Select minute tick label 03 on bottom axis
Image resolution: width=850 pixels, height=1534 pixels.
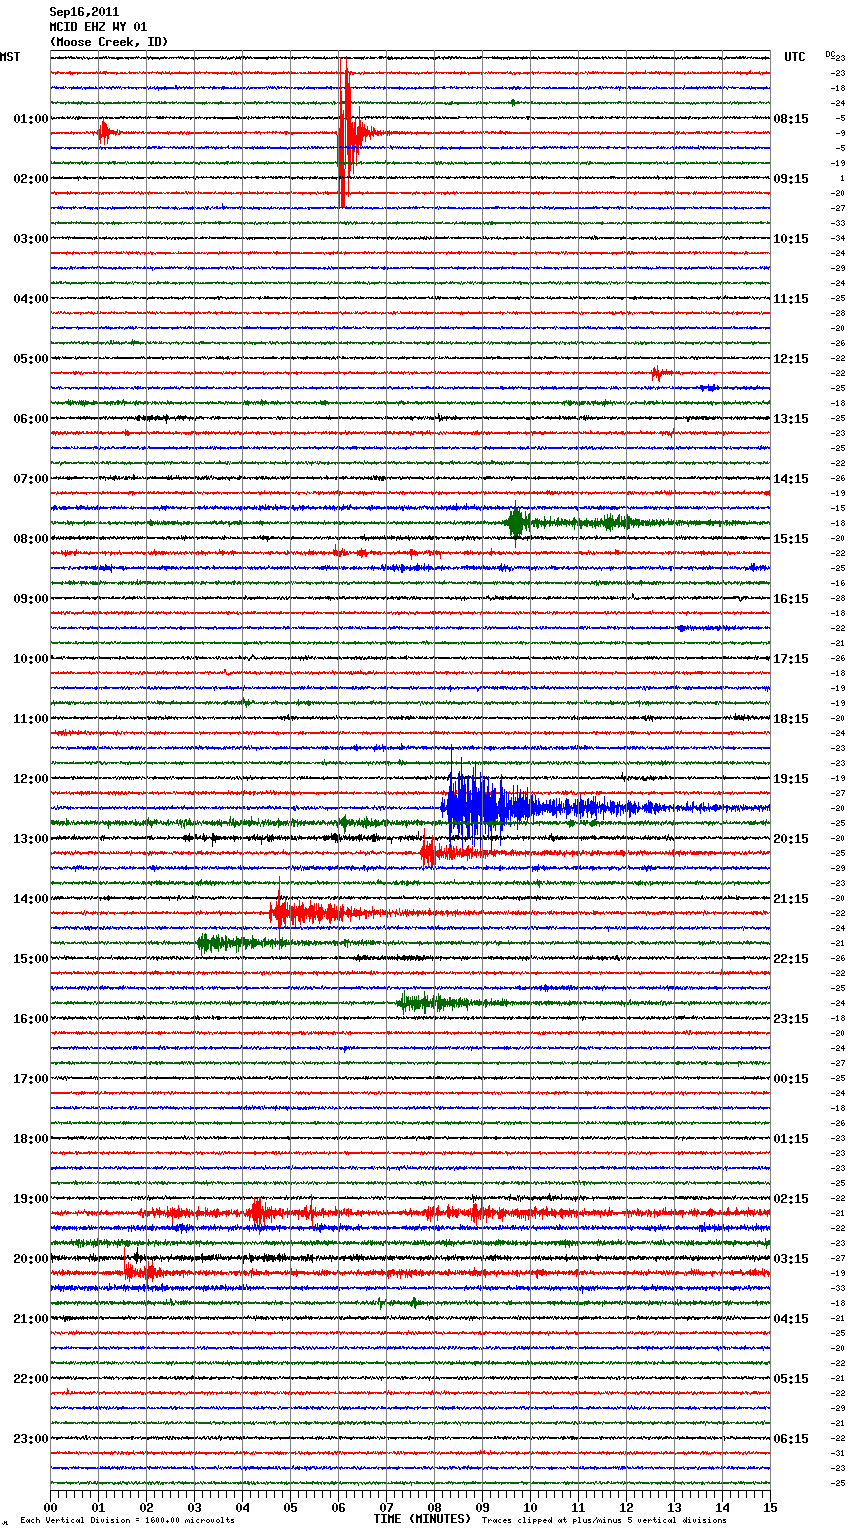[x=194, y=1507]
